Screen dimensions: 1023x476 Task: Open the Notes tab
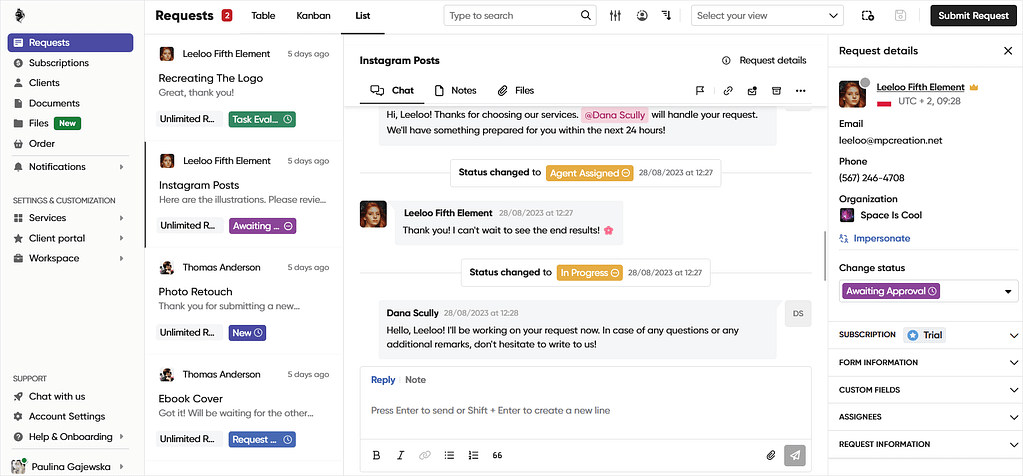coord(456,91)
